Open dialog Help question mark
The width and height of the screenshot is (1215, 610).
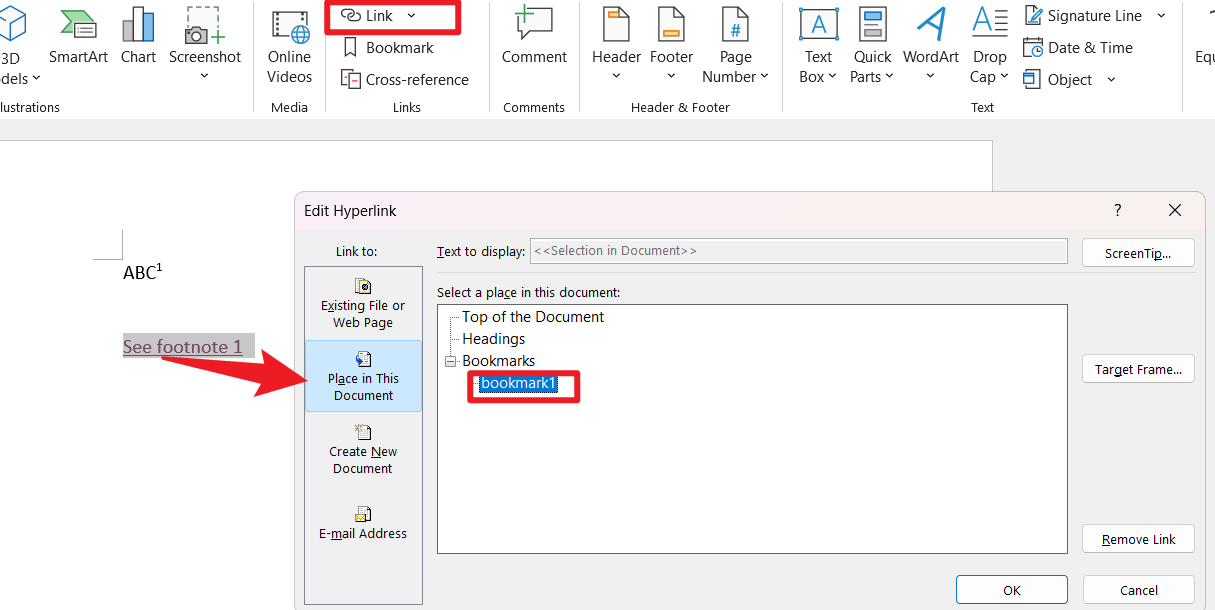(1117, 210)
